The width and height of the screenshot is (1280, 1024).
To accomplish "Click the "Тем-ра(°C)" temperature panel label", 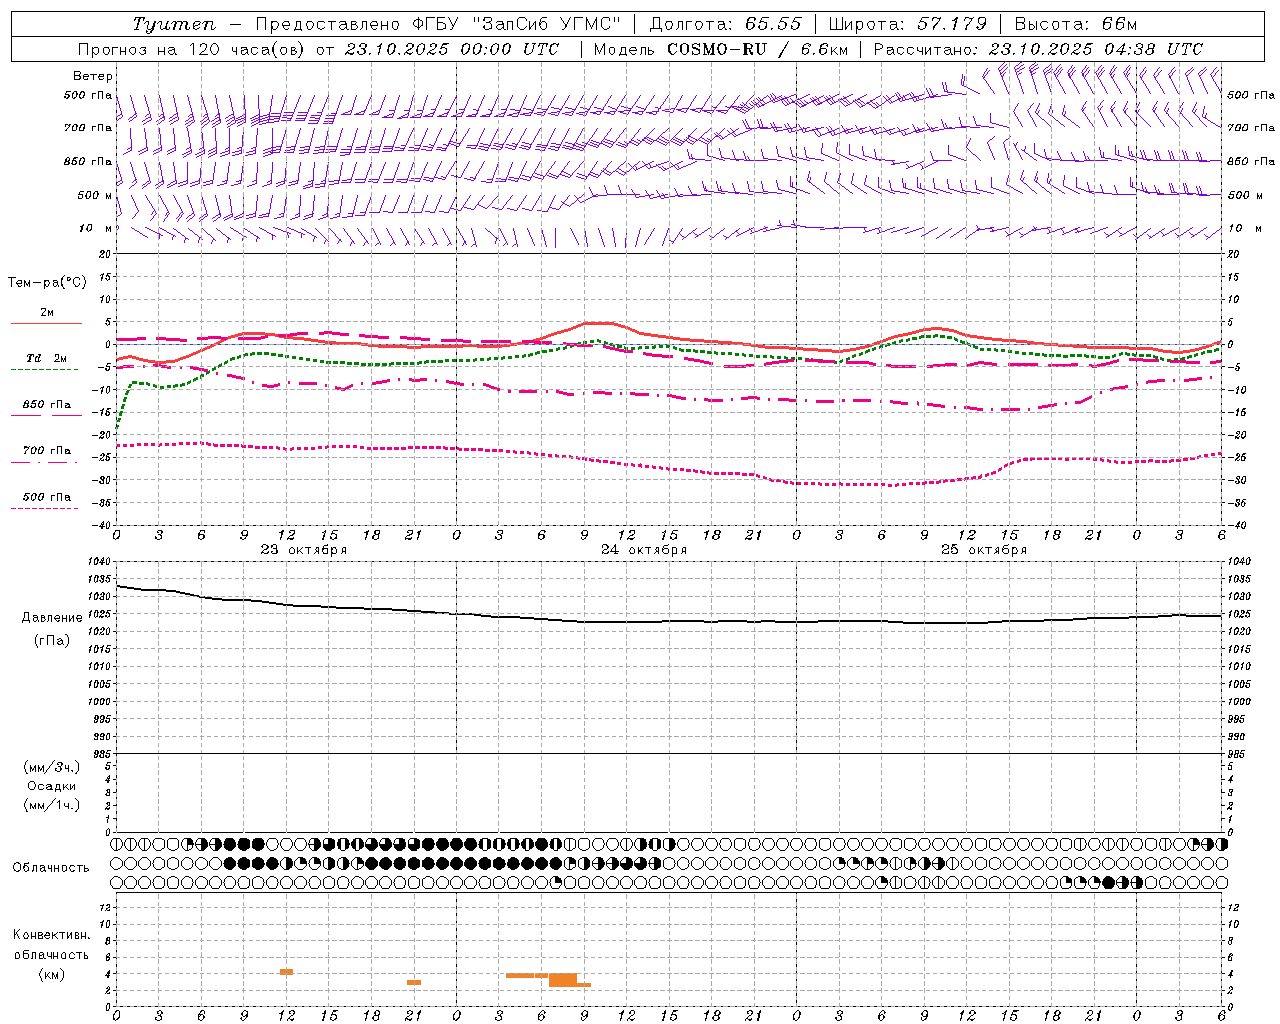I will [x=47, y=283].
